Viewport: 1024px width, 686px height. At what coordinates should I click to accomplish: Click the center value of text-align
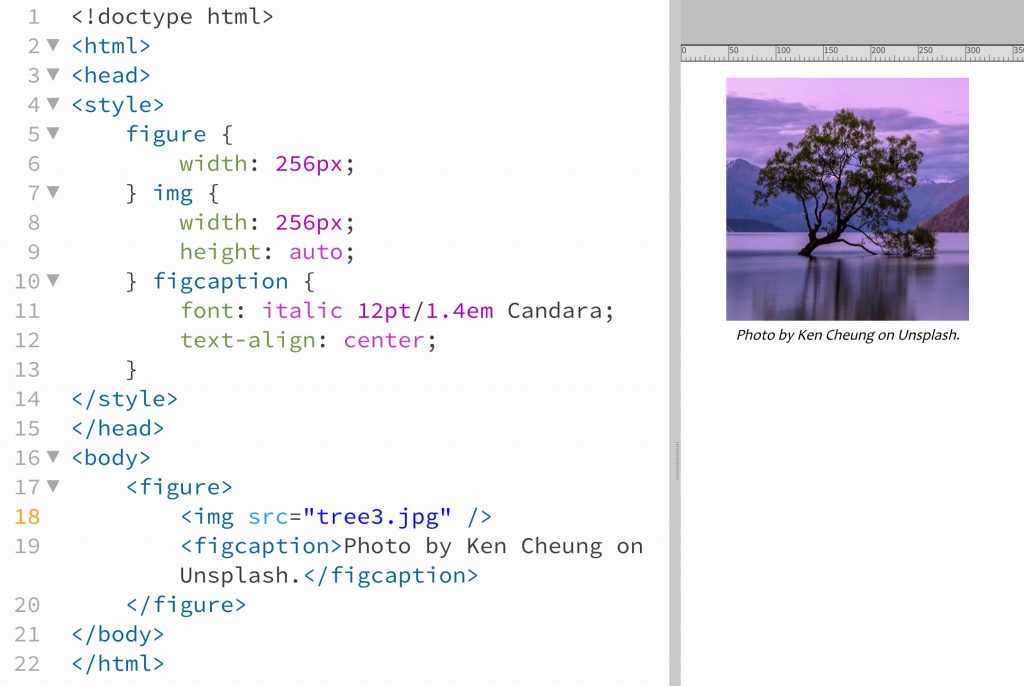coord(383,340)
